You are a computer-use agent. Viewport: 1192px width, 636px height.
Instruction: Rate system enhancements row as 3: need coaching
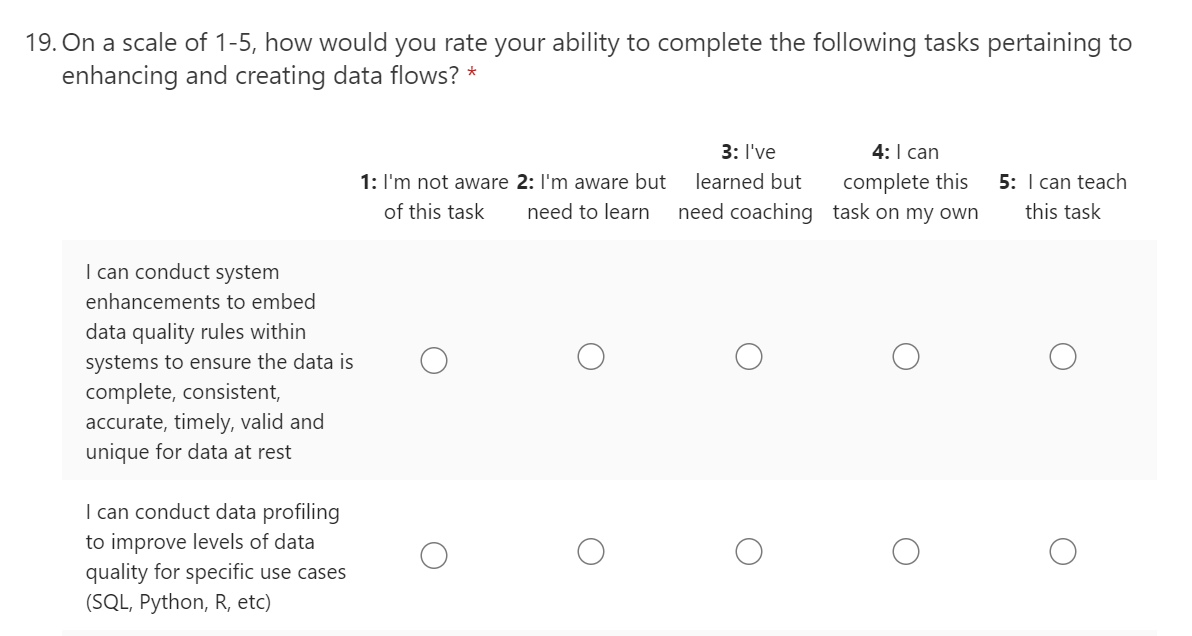[748, 356]
